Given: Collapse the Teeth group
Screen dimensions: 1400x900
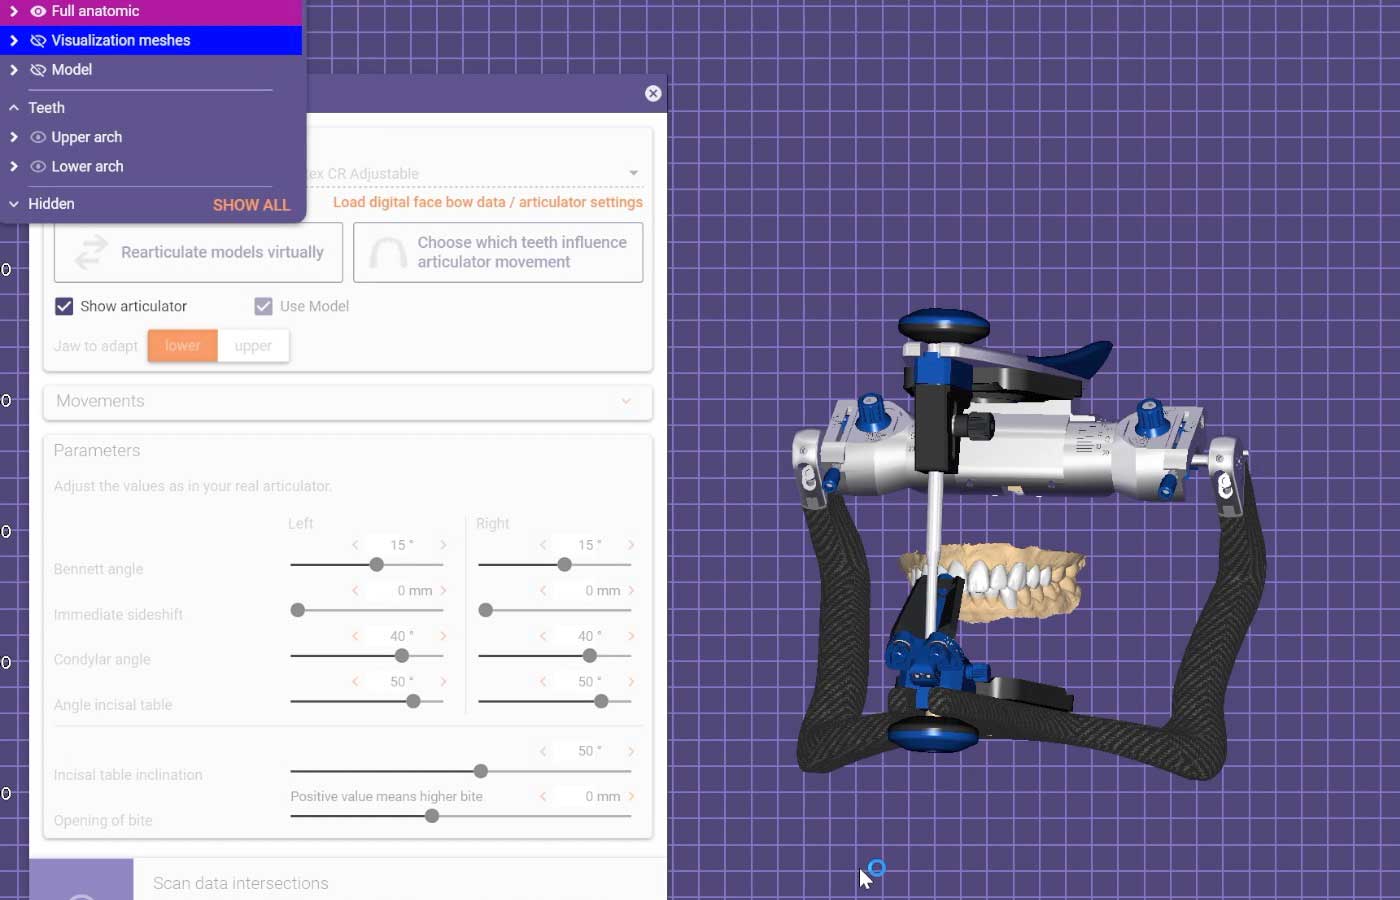Looking at the screenshot, I should pos(14,108).
